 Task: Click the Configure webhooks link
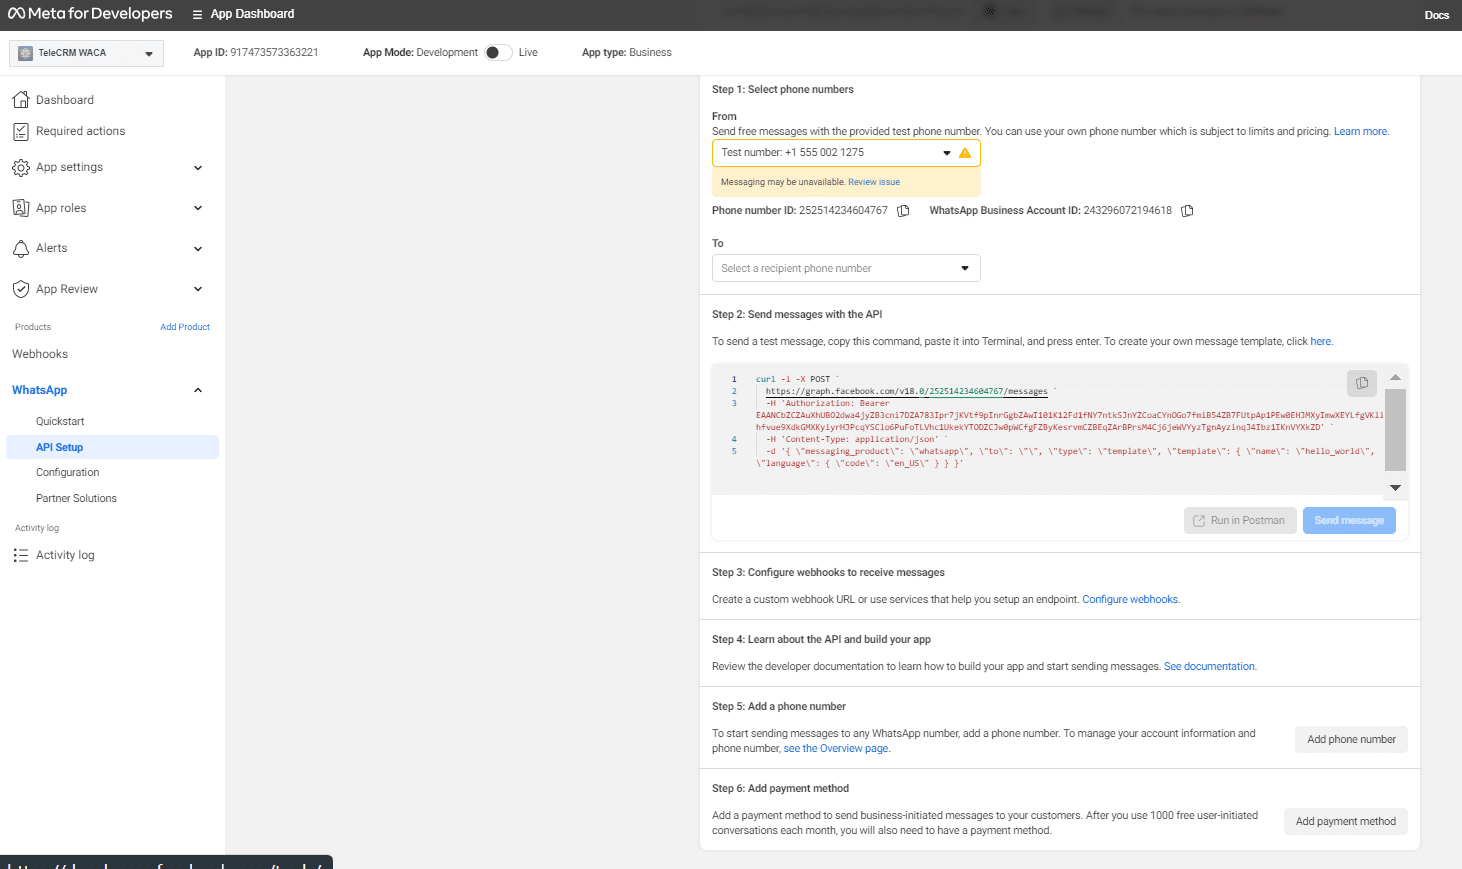pos(1130,599)
